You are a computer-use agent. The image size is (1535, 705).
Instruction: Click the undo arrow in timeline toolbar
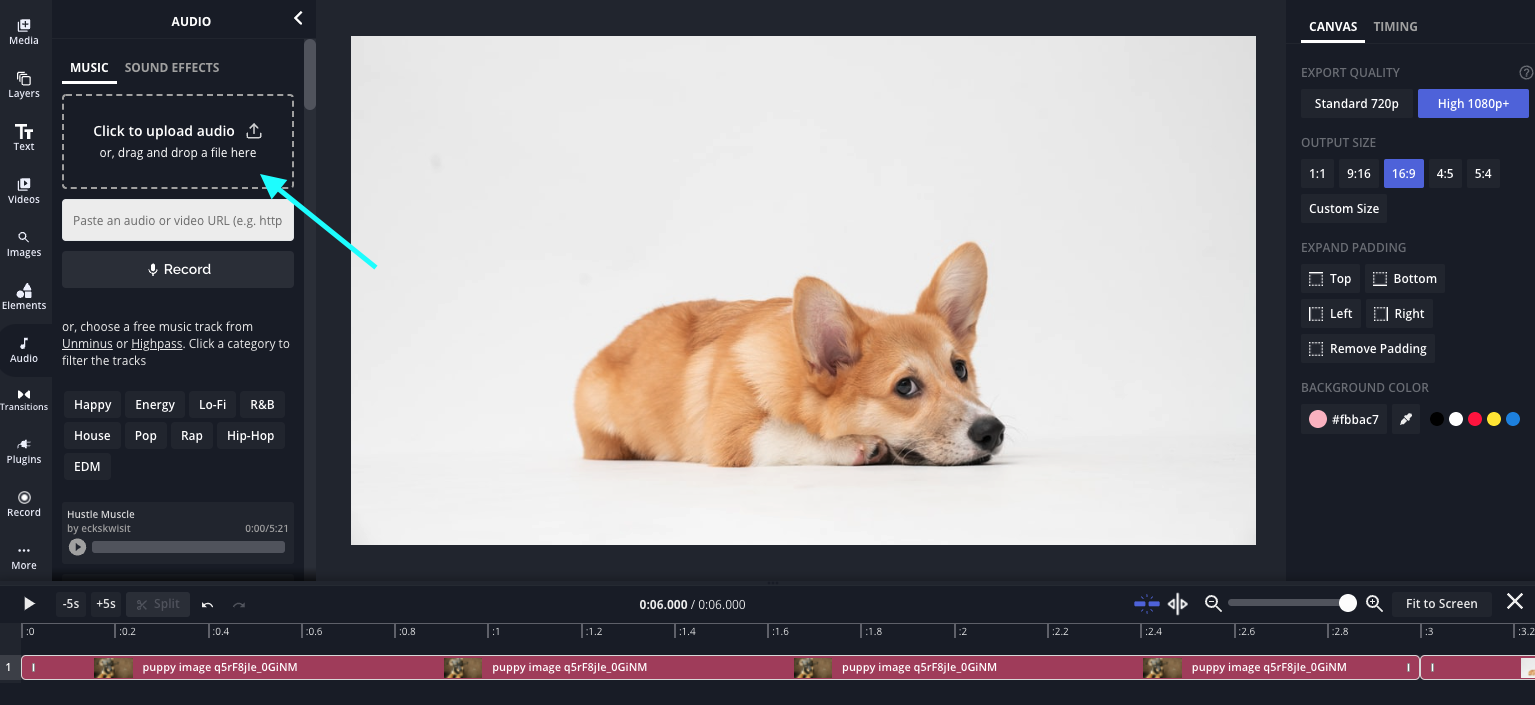(x=207, y=604)
